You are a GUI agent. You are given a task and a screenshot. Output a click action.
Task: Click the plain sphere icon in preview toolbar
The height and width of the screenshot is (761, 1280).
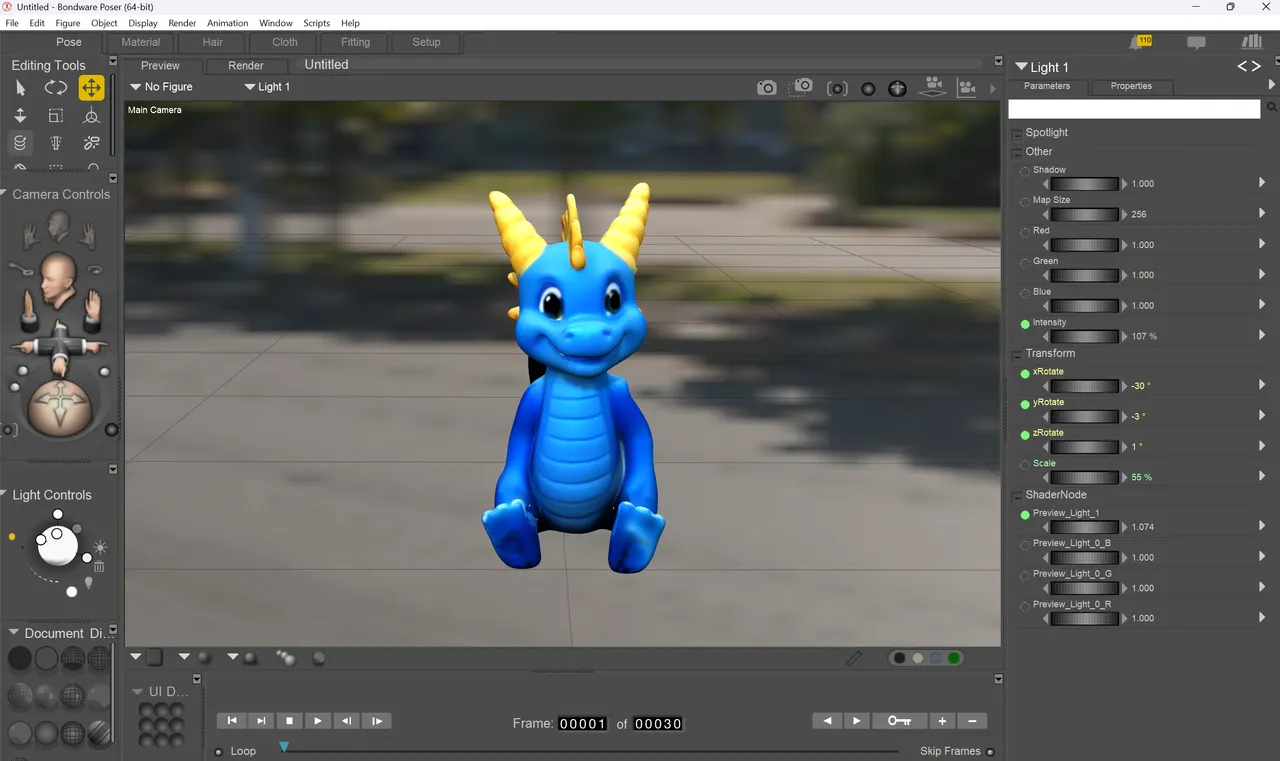(868, 88)
